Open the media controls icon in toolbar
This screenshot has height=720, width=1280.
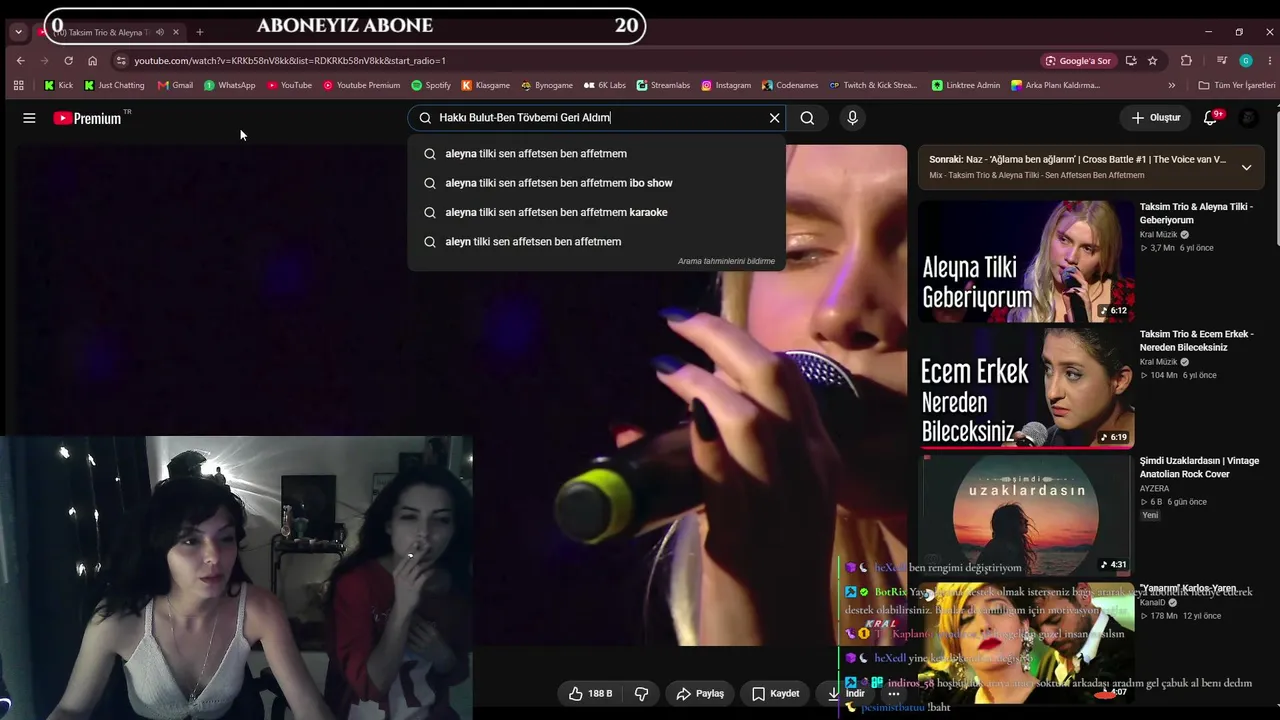click(x=1222, y=60)
